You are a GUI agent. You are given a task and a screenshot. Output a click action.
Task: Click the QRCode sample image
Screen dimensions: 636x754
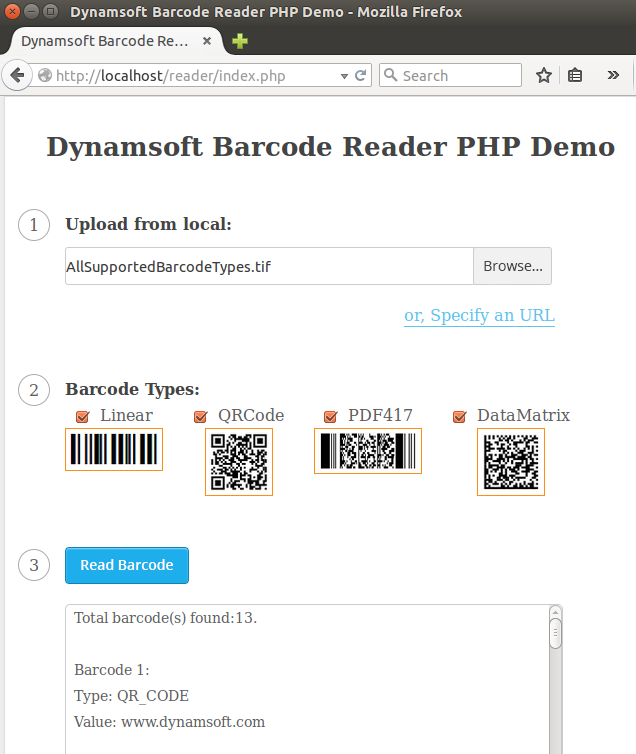click(x=239, y=462)
